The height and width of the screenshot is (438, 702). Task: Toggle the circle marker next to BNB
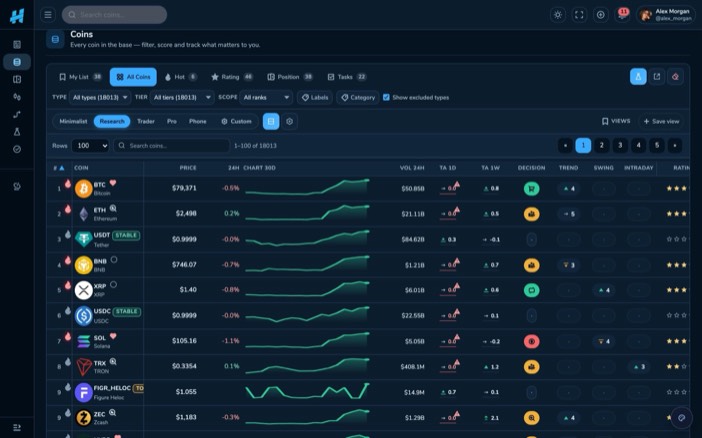click(114, 259)
